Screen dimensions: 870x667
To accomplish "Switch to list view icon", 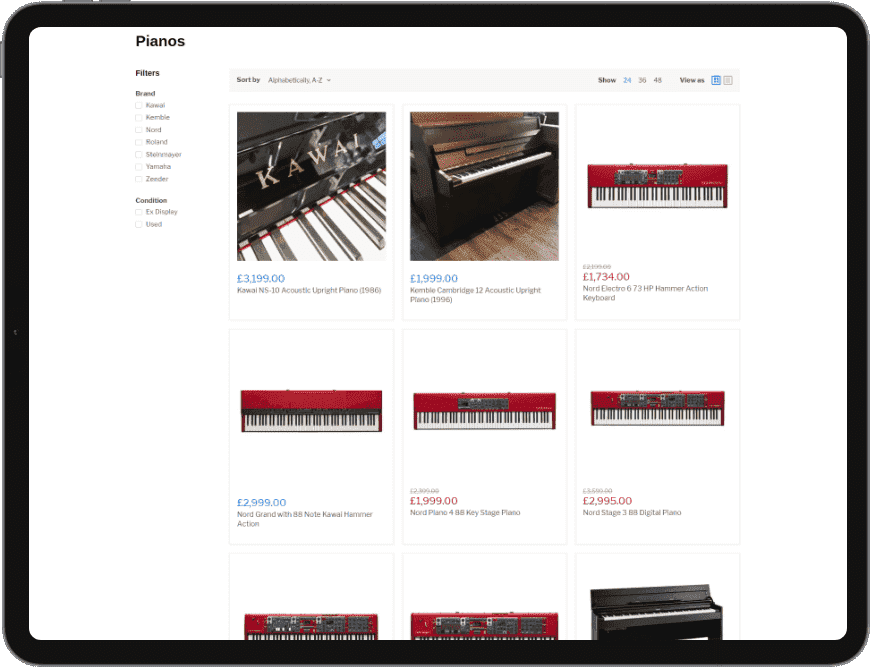I will point(728,80).
